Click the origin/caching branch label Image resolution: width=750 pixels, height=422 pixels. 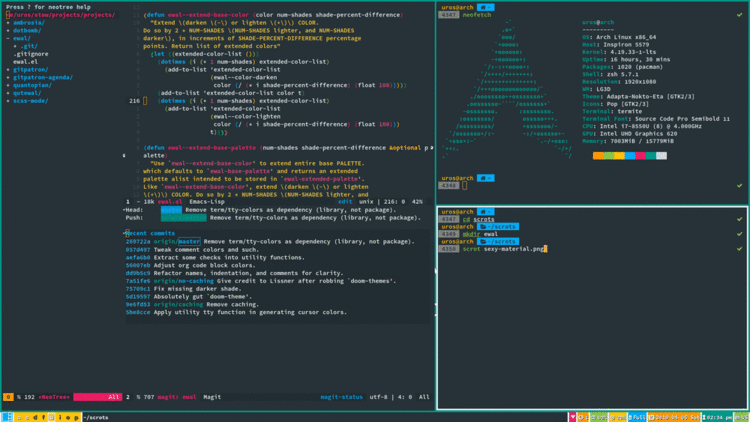[178, 304]
